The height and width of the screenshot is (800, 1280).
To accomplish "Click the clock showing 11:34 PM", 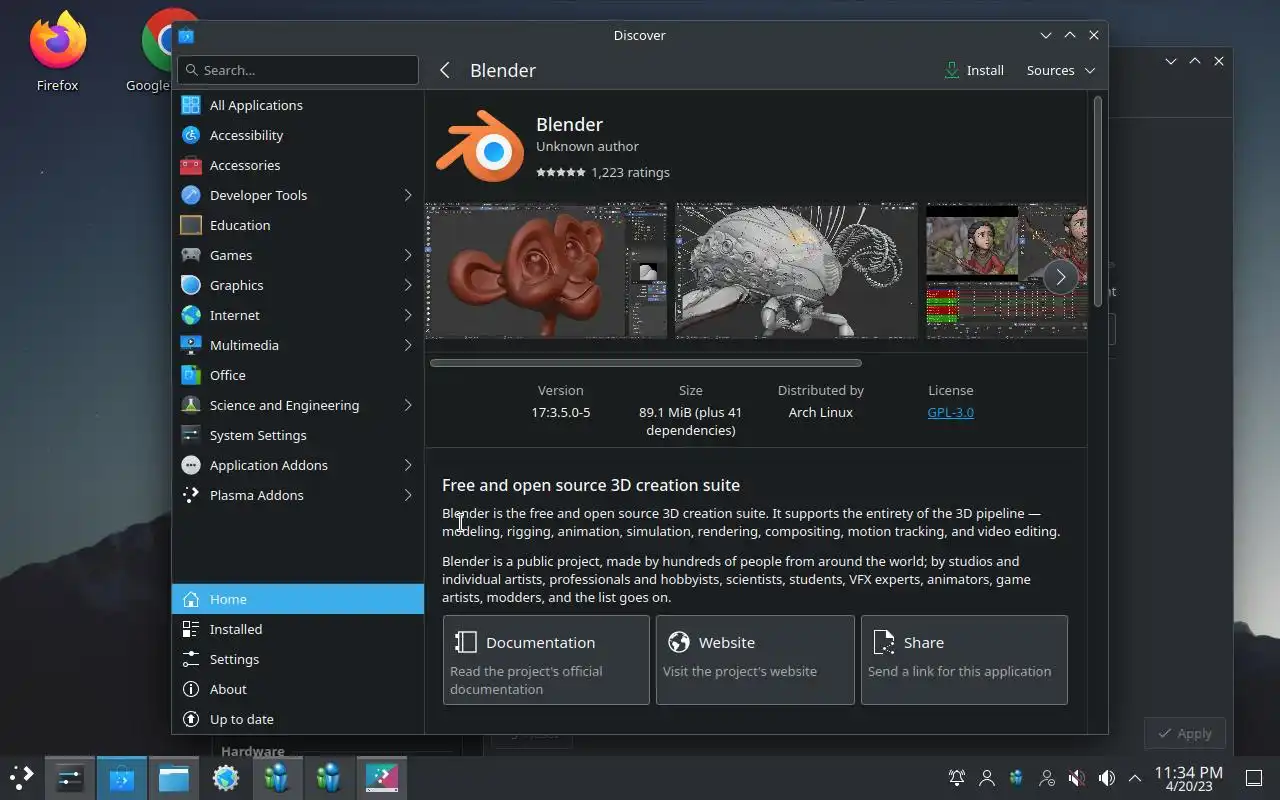I will point(1188,778).
